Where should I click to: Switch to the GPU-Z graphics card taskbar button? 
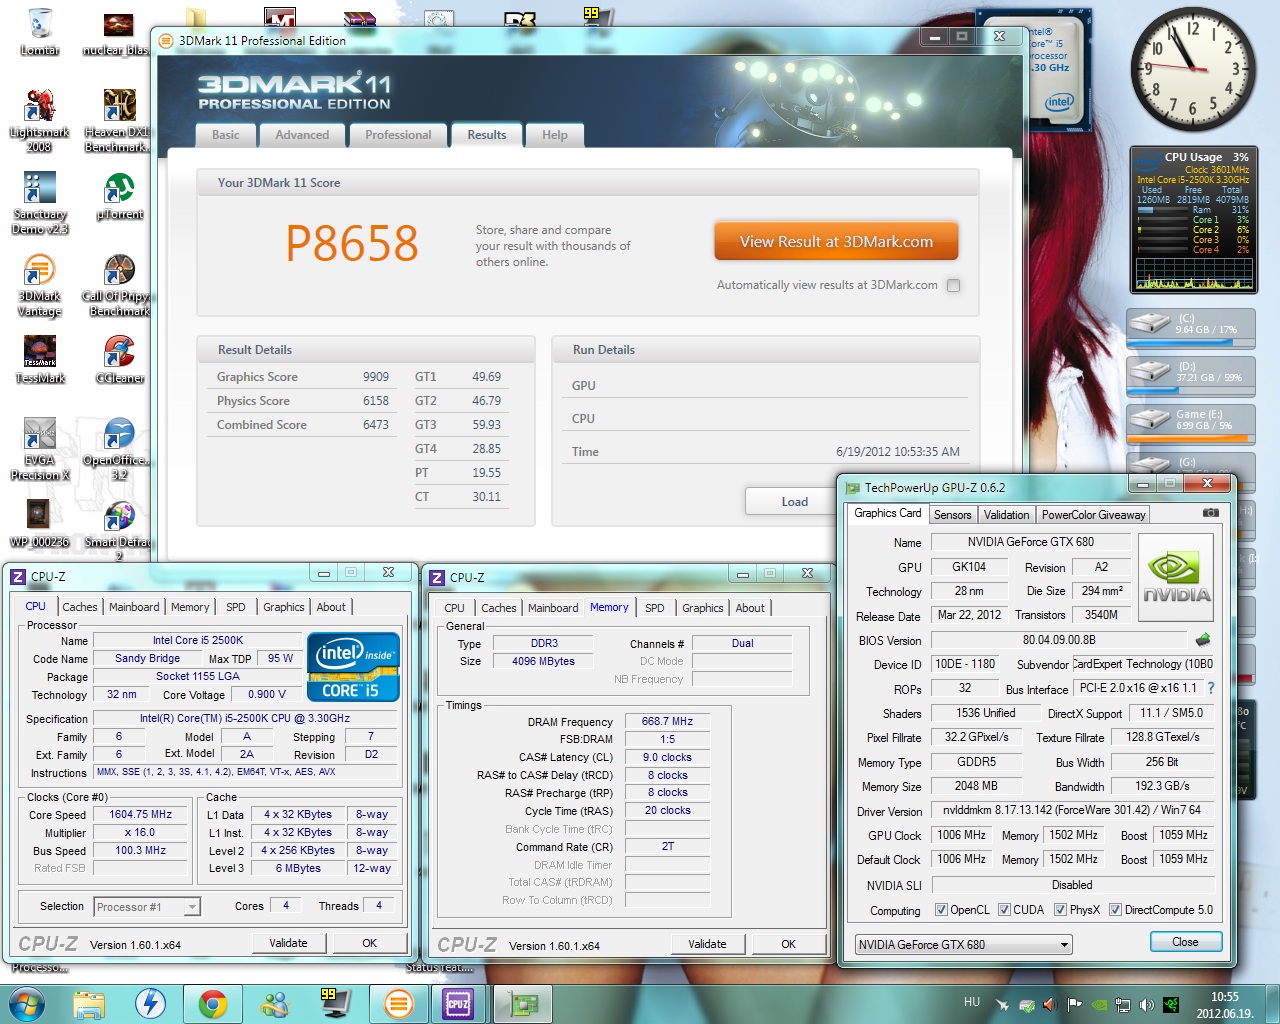click(522, 1003)
